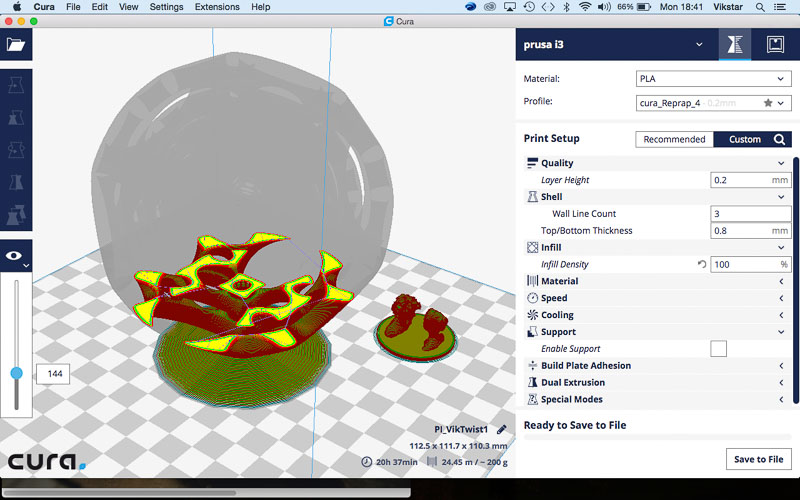Screen dimensions: 800x500
Task: Open the Bluetooth menu bar icon
Action: click(566, 7)
